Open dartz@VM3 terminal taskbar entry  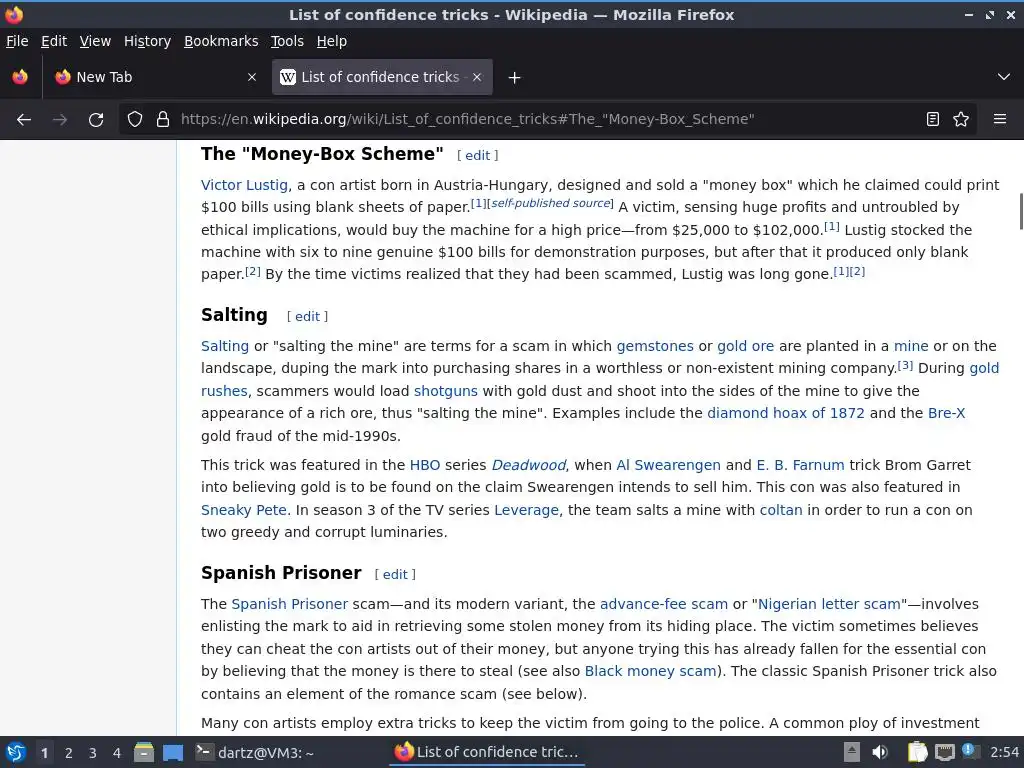(x=255, y=752)
